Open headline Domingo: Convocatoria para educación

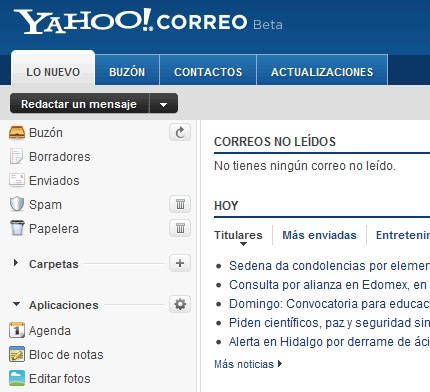tap(329, 304)
